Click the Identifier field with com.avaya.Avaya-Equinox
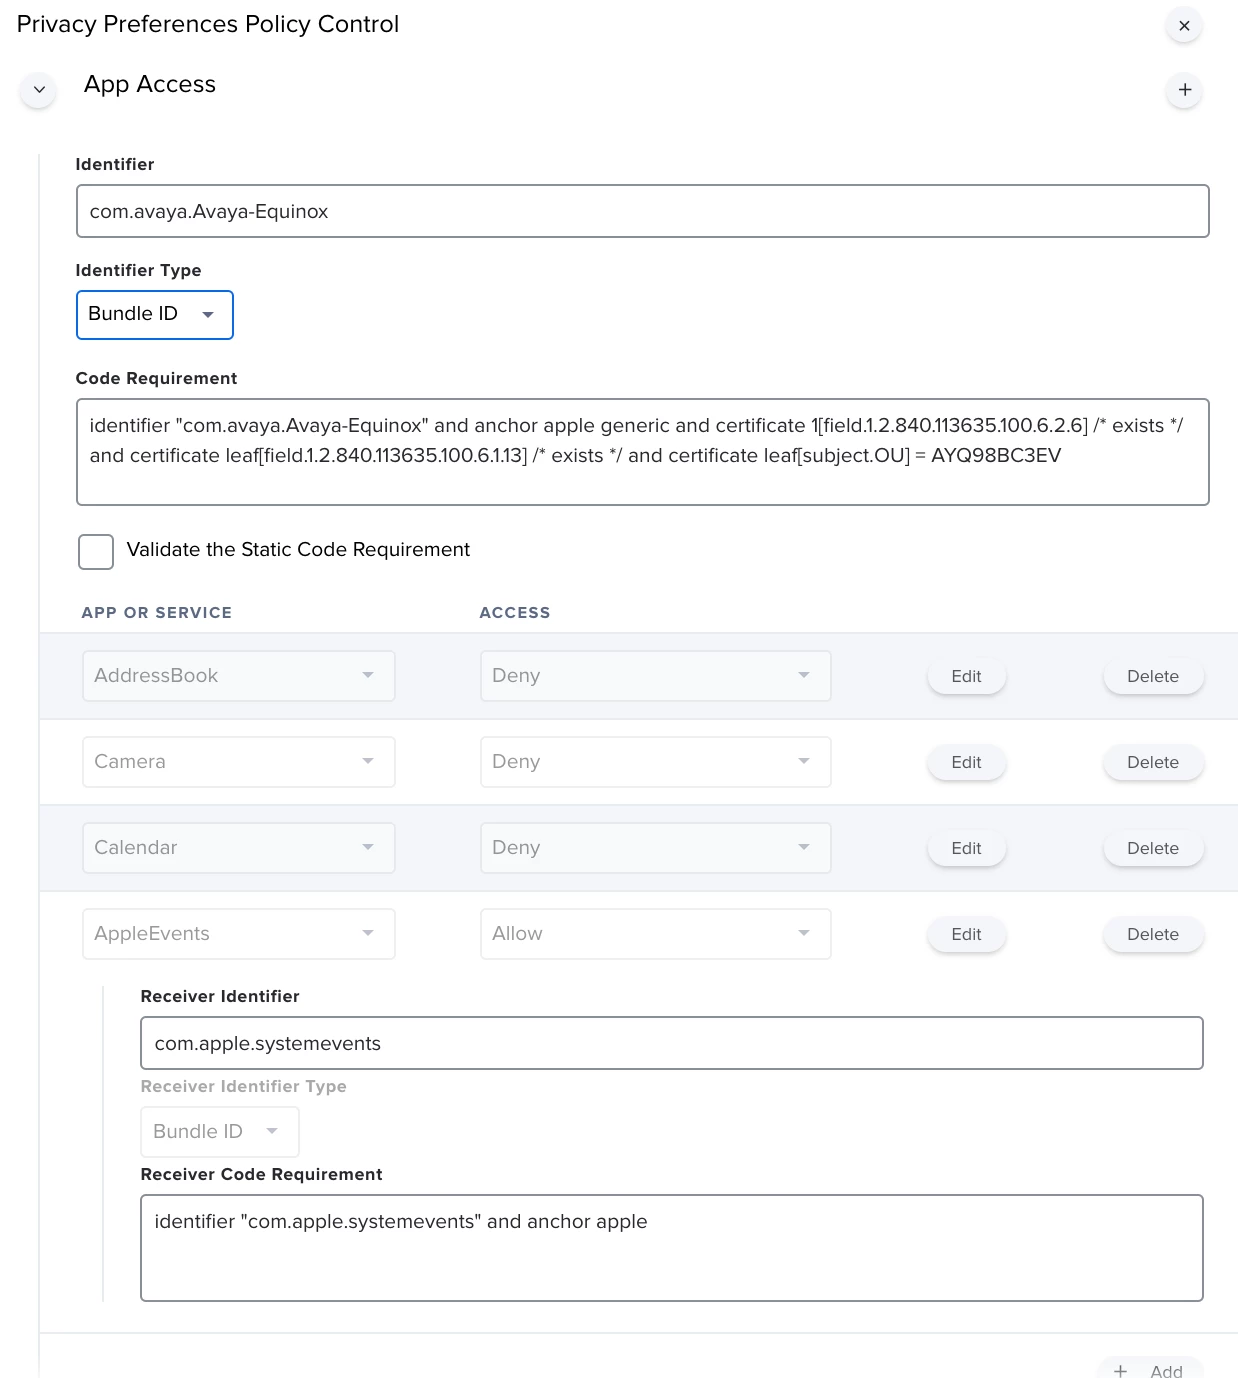The width and height of the screenshot is (1238, 1378). (x=643, y=211)
